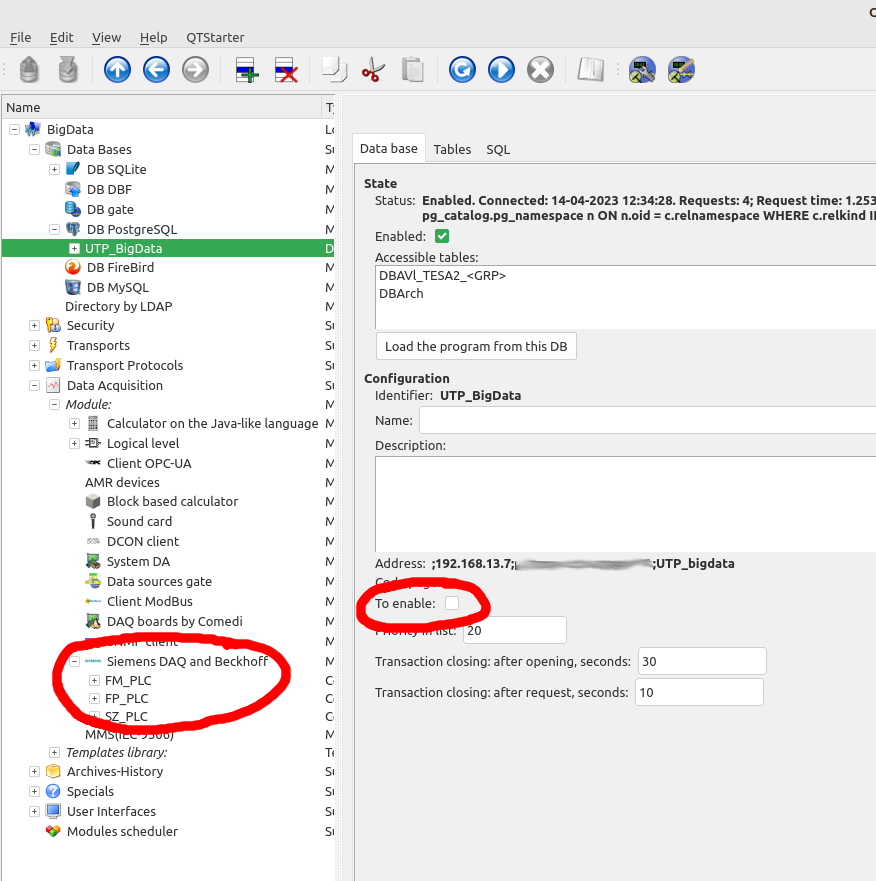
Task: Click the scissors Cut icon
Action: coord(372,70)
